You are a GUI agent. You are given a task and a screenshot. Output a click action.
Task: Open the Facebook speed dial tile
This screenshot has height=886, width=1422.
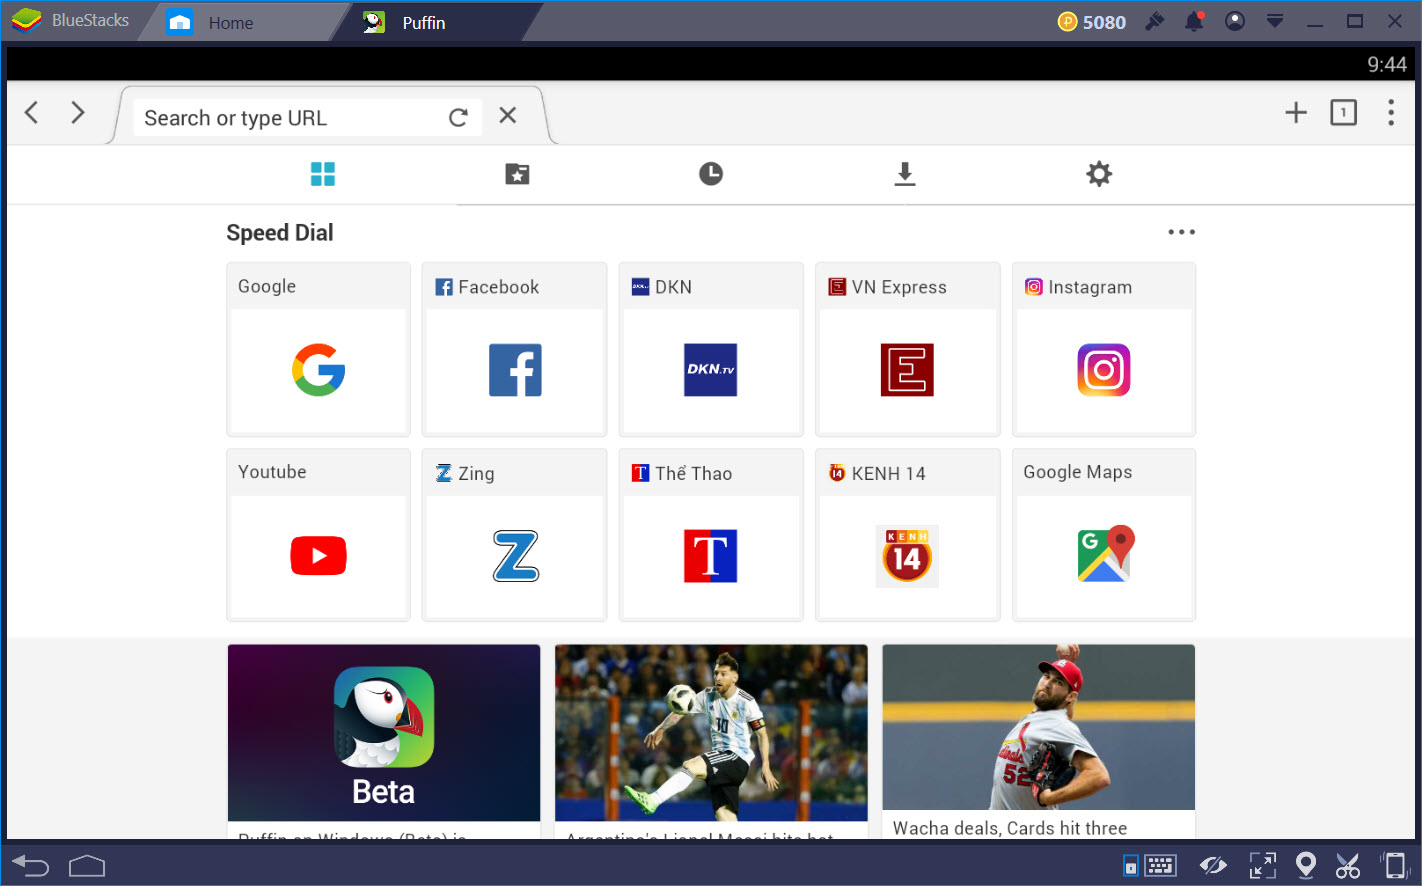coord(514,349)
